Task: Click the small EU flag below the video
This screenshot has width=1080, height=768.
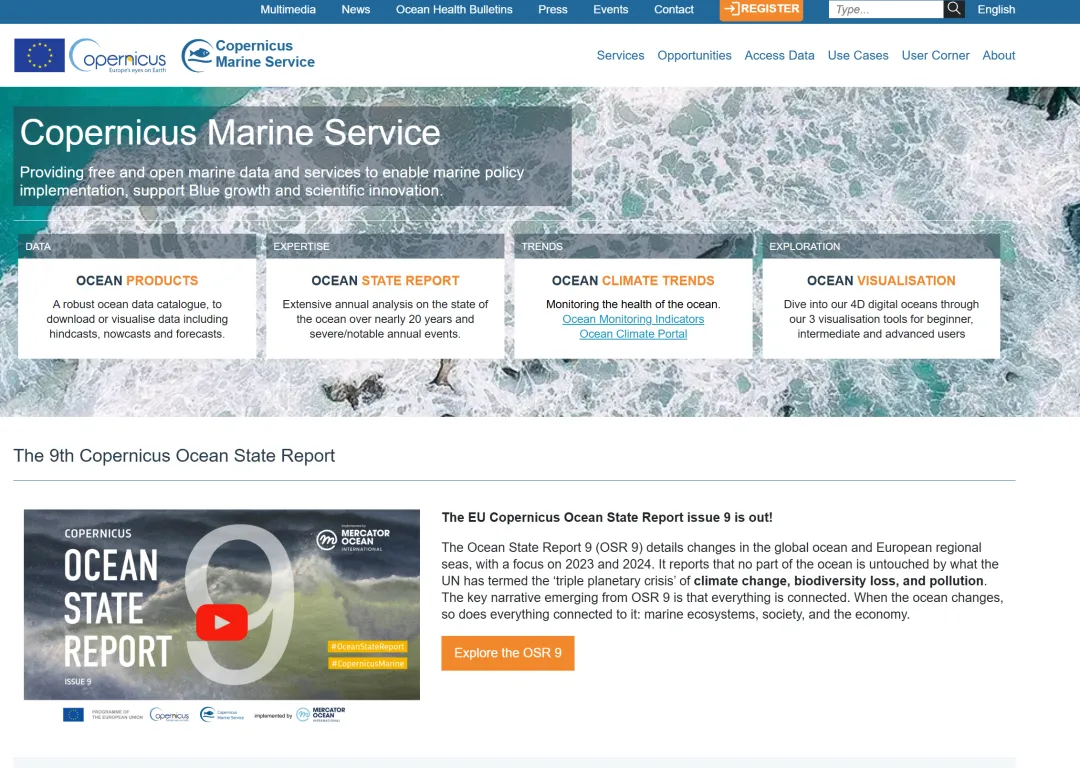Action: click(73, 715)
